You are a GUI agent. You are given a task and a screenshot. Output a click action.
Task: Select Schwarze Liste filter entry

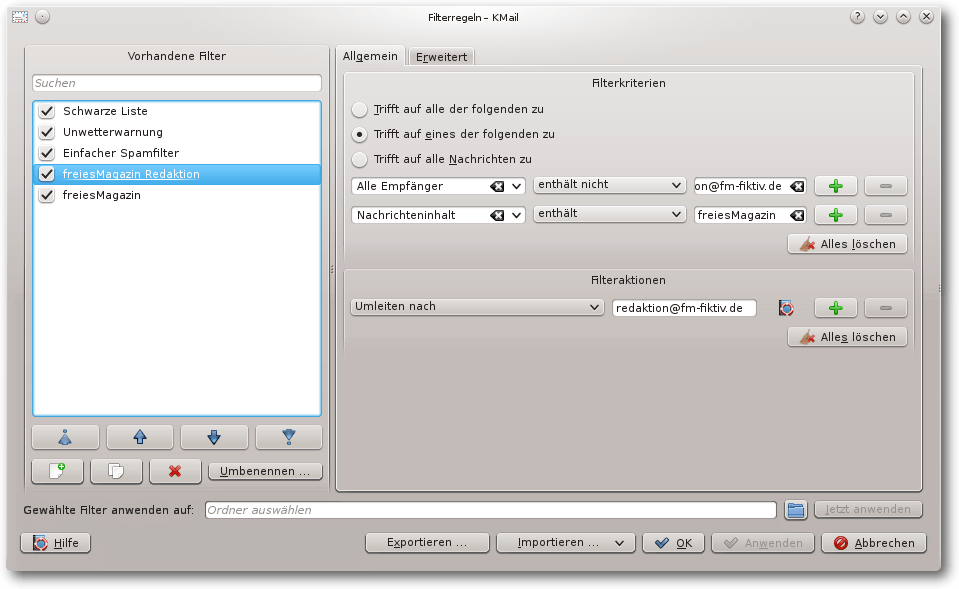point(177,111)
